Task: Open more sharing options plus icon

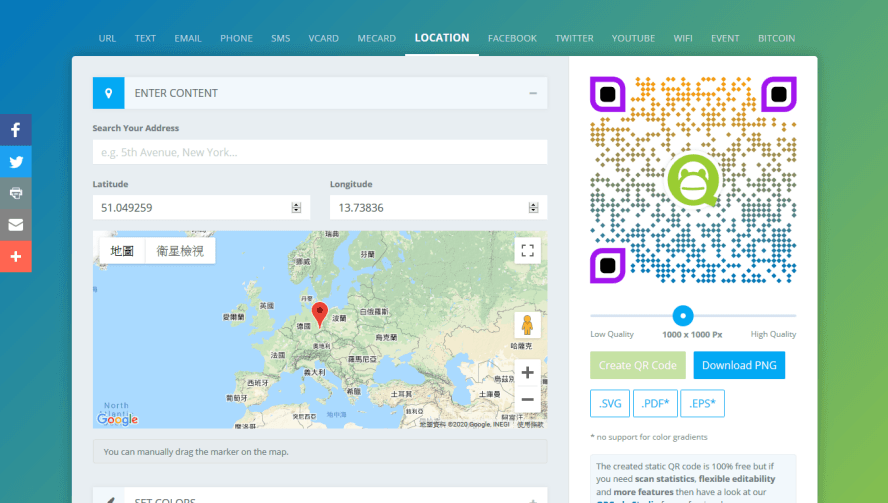Action: 16,257
